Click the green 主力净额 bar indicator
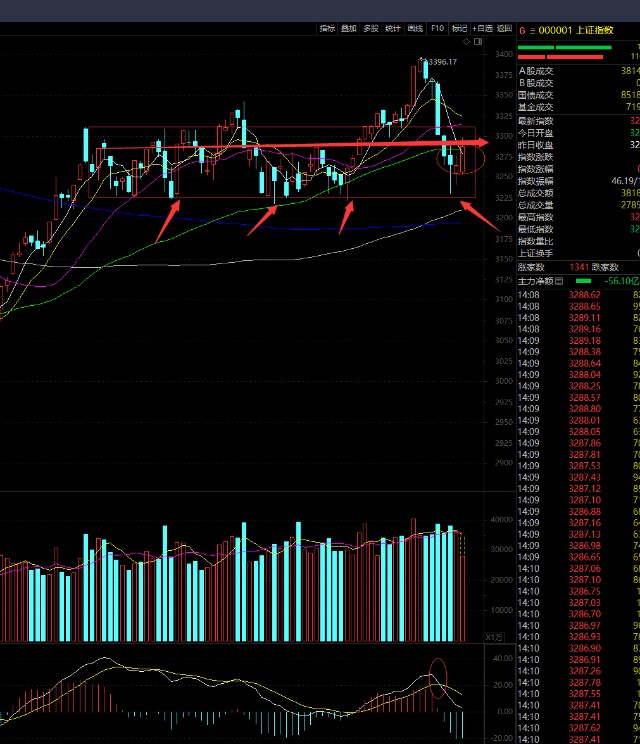This screenshot has width=640, height=744. click(x=584, y=281)
